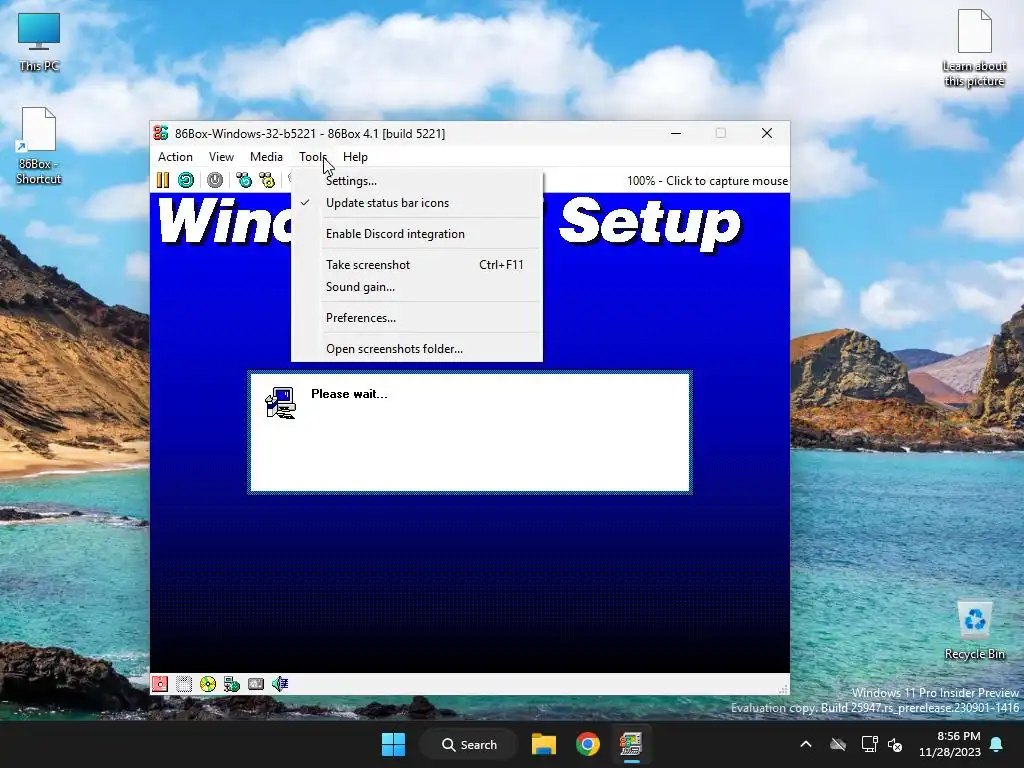Viewport: 1024px width, 768px height.
Task: Show hidden tray icons chevron
Action: point(806,744)
